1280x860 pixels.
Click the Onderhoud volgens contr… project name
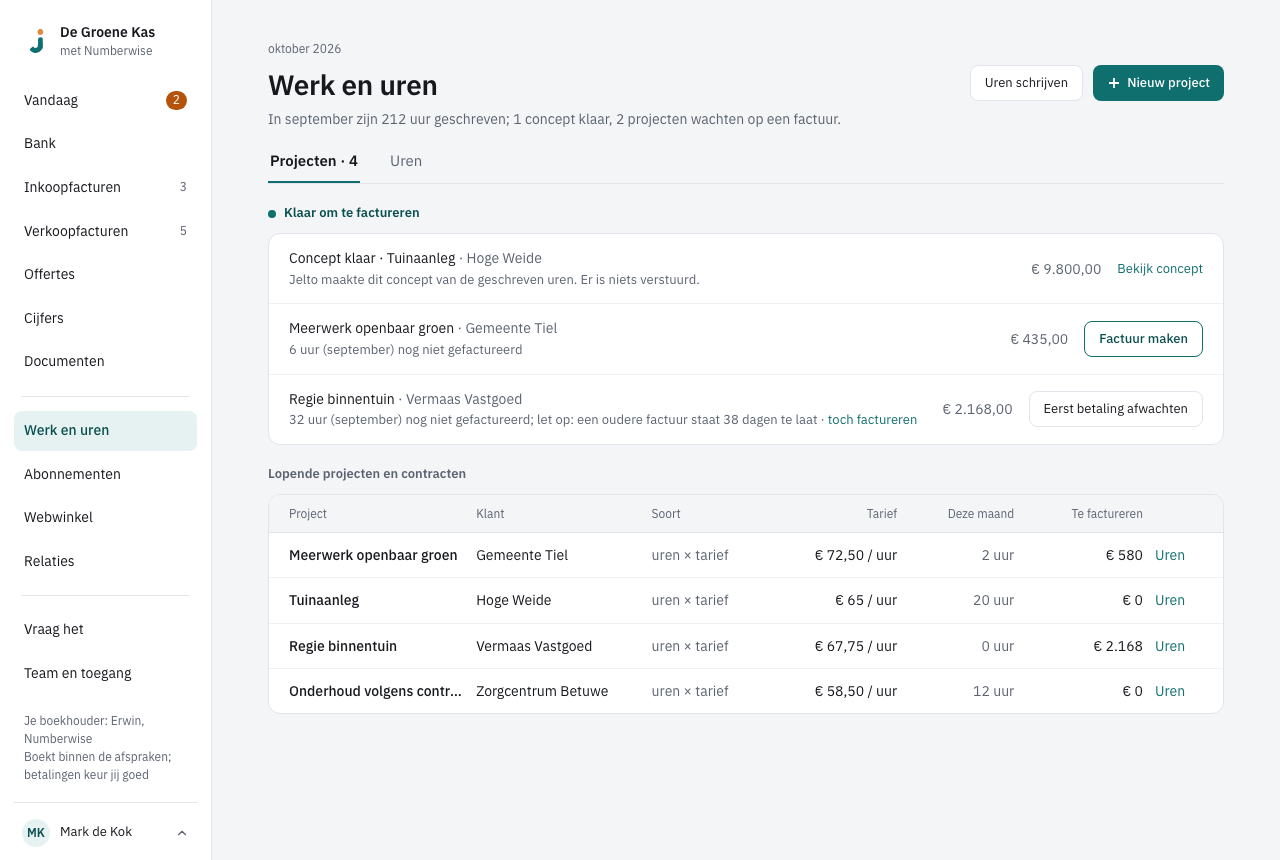pyautogui.click(x=375, y=691)
